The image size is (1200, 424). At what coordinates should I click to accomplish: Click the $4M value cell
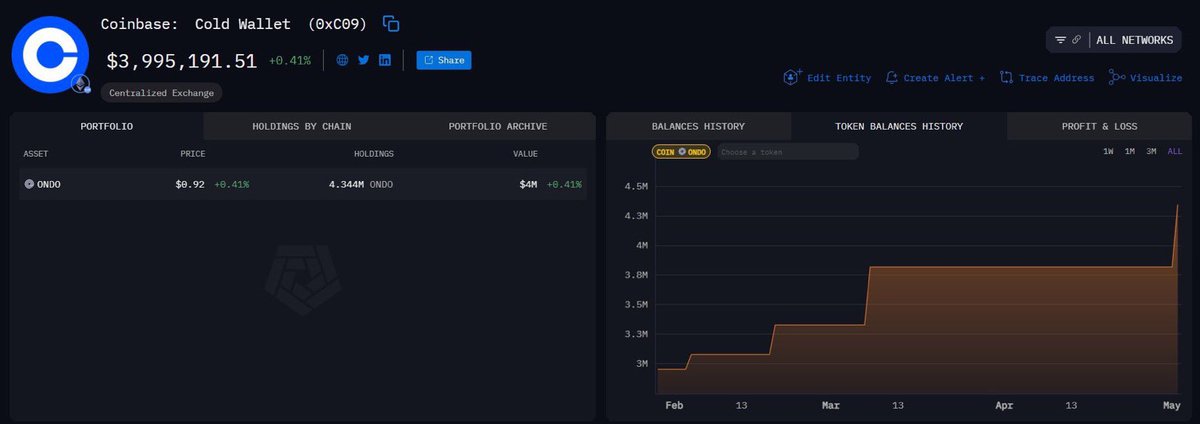pos(528,184)
